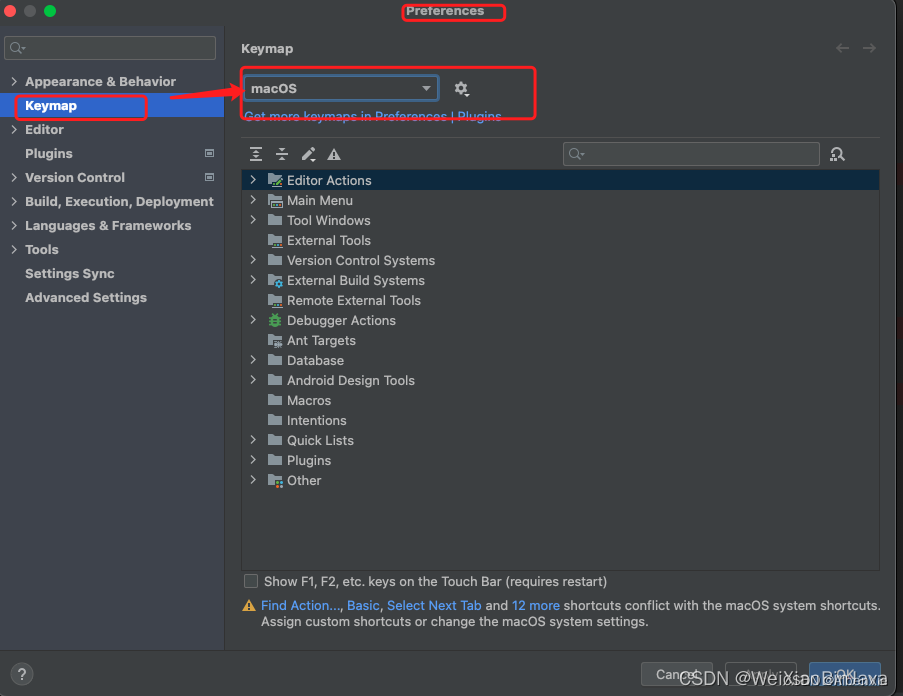Expand Database tree node
This screenshot has height=696, width=903.
point(253,360)
